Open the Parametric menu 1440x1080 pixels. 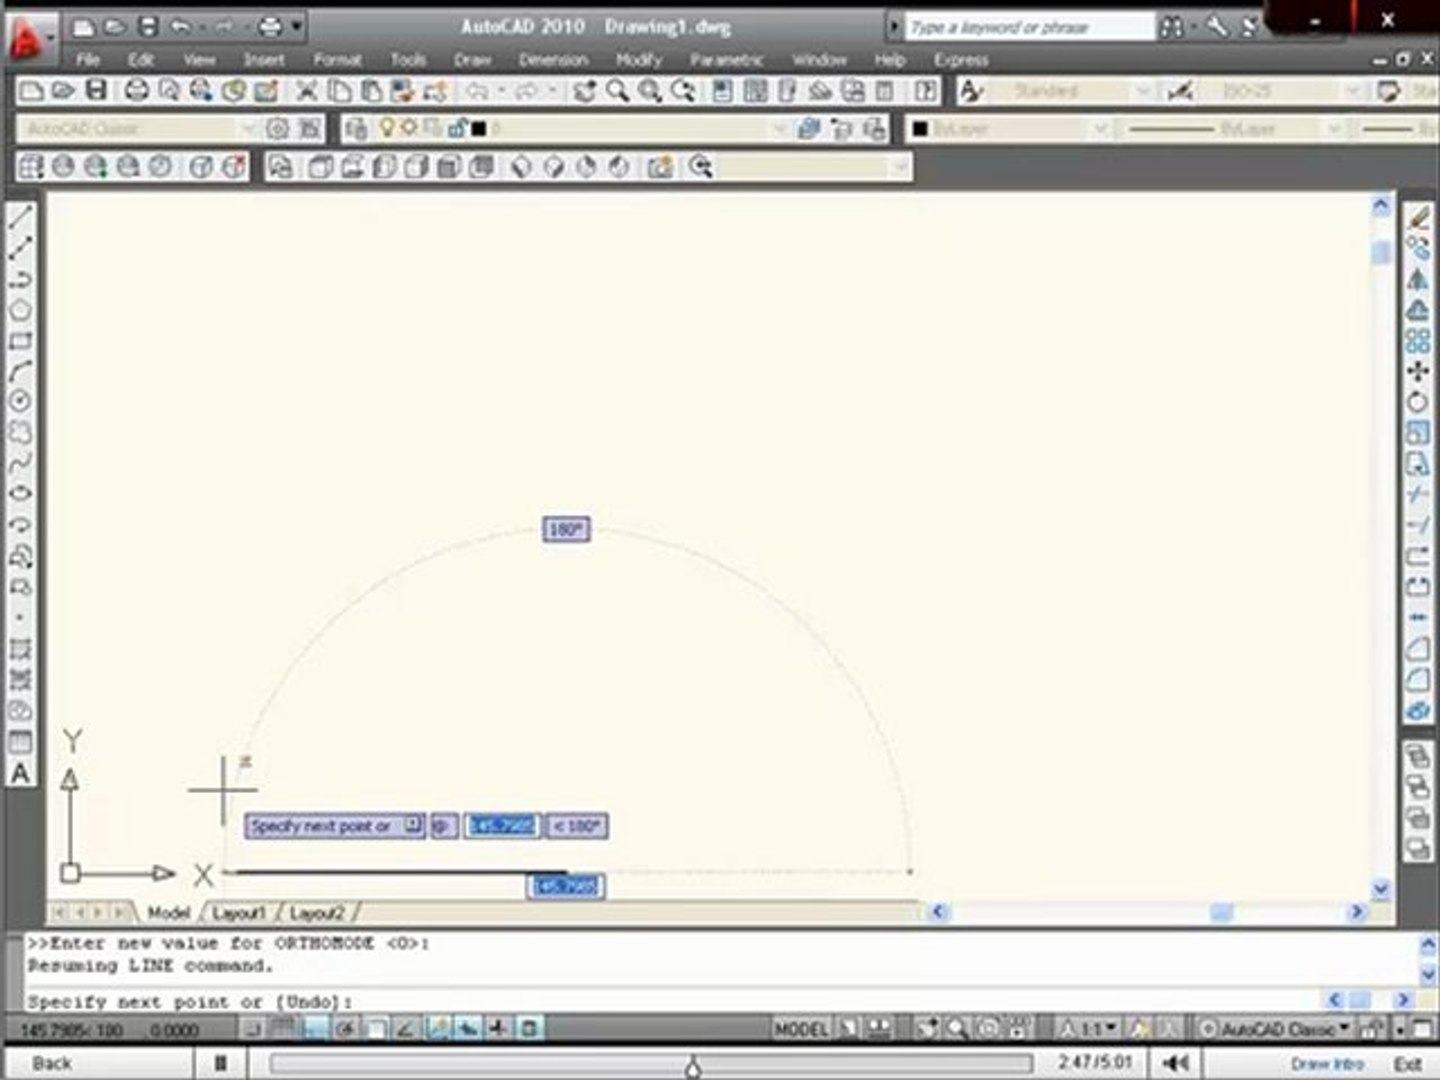coord(726,60)
